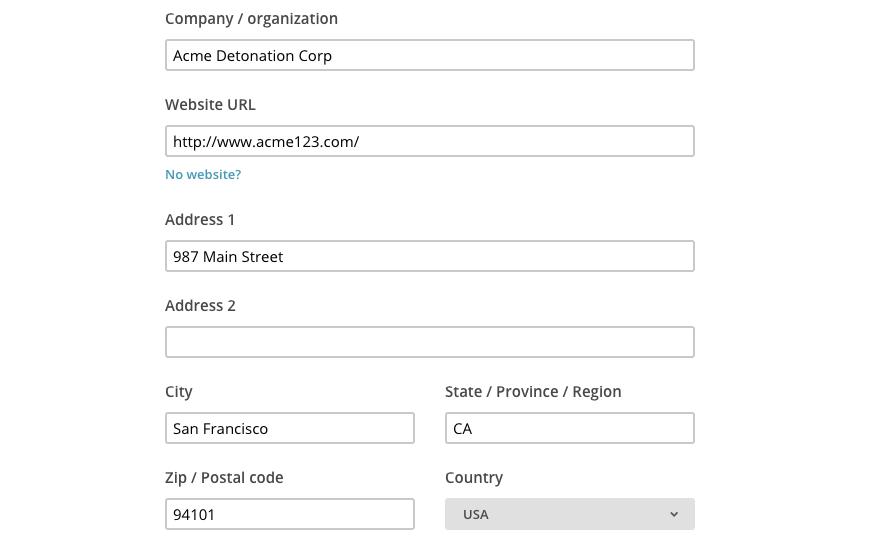The width and height of the screenshot is (896, 552).
Task: Click the "City" field label
Action: tap(179, 392)
